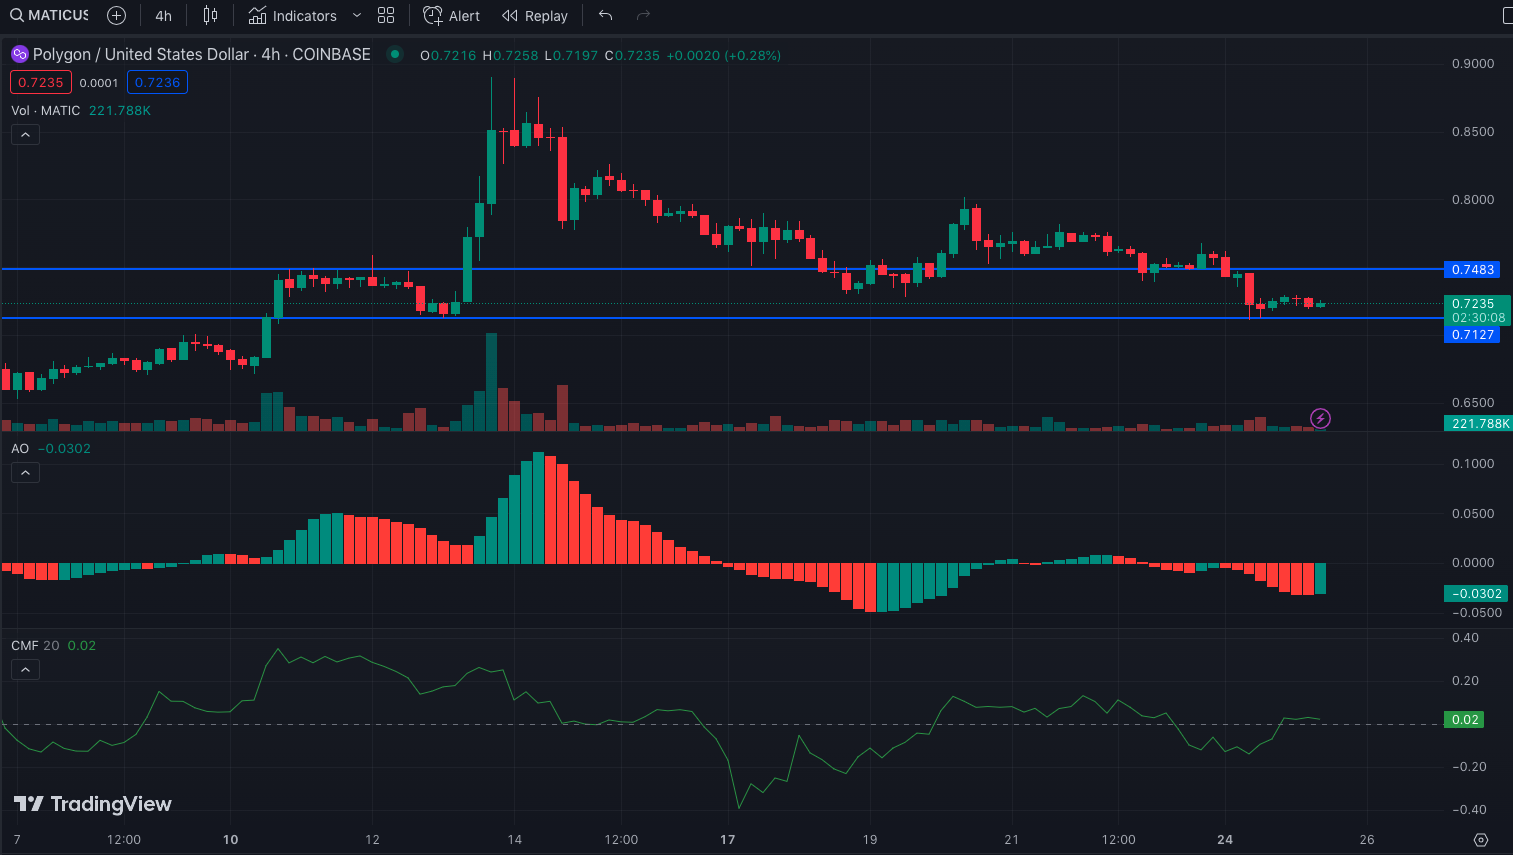Open the TradingView logo link

click(93, 804)
